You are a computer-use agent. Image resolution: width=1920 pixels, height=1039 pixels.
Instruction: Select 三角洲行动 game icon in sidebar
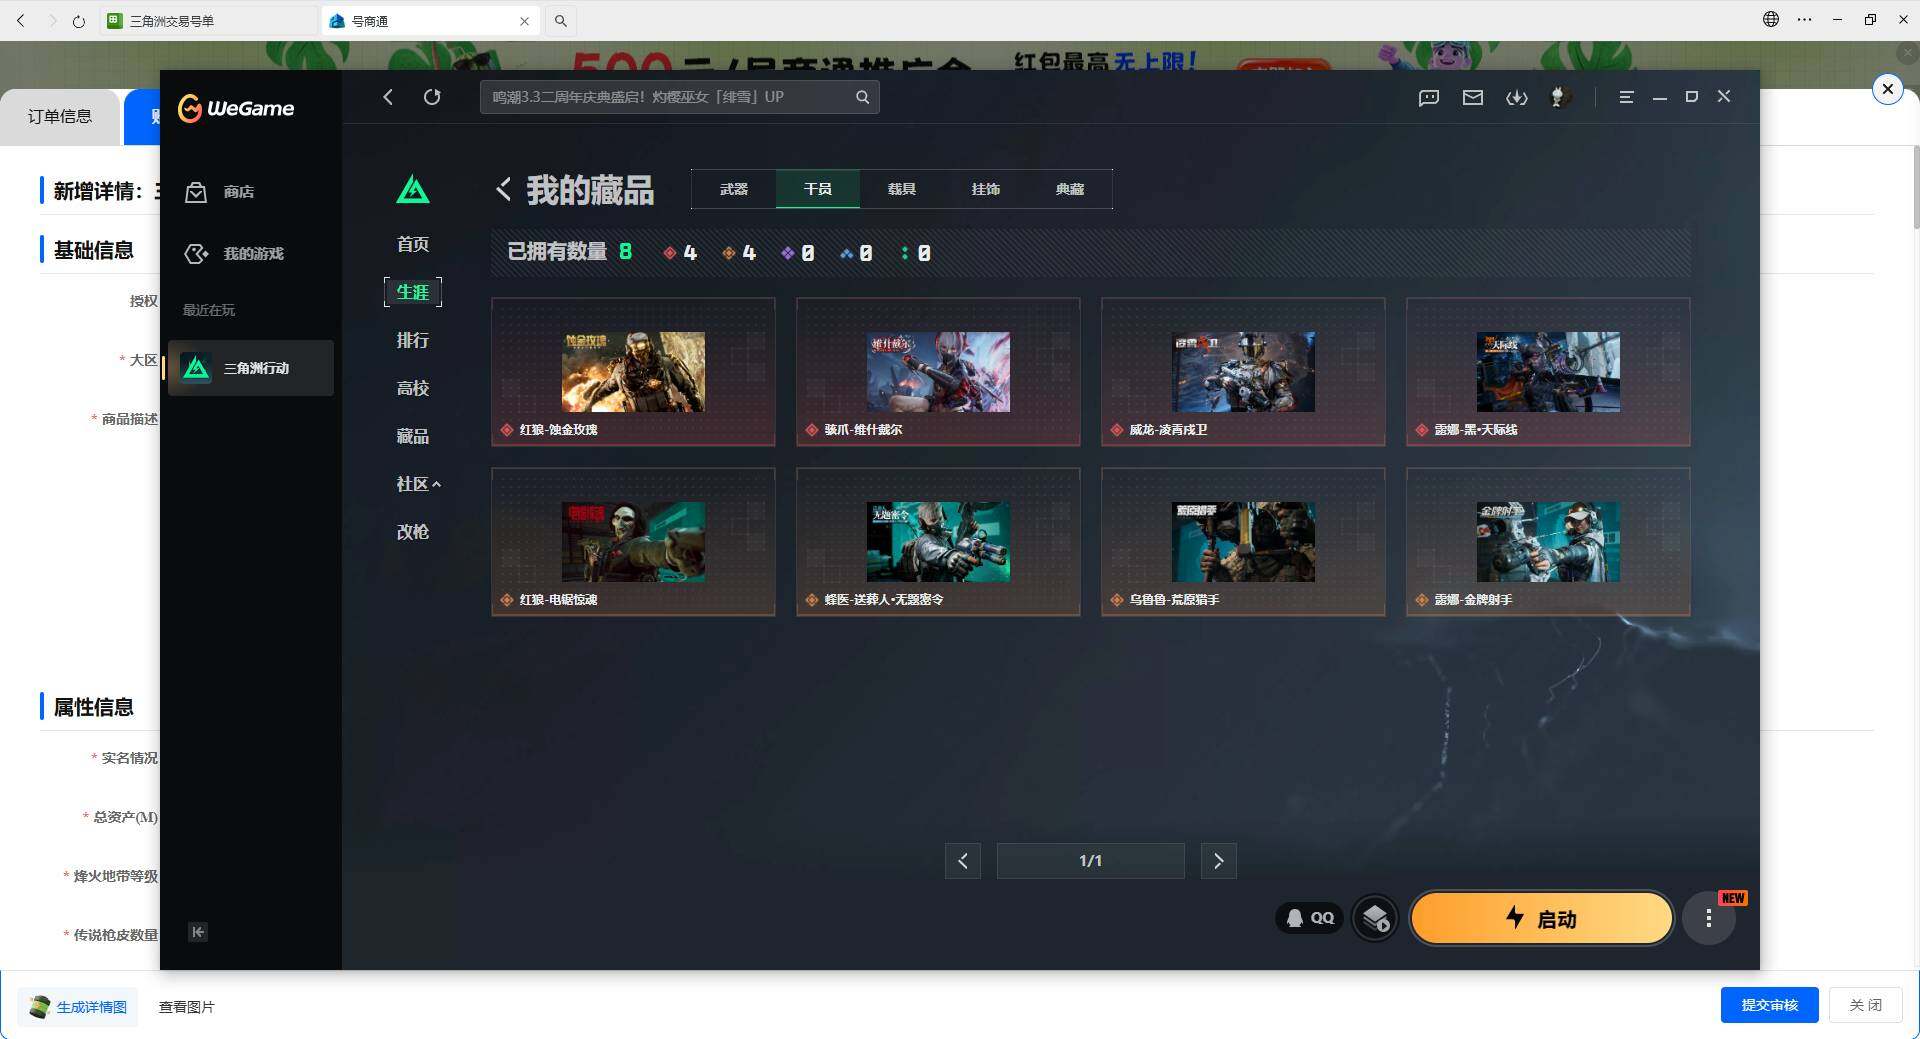196,368
